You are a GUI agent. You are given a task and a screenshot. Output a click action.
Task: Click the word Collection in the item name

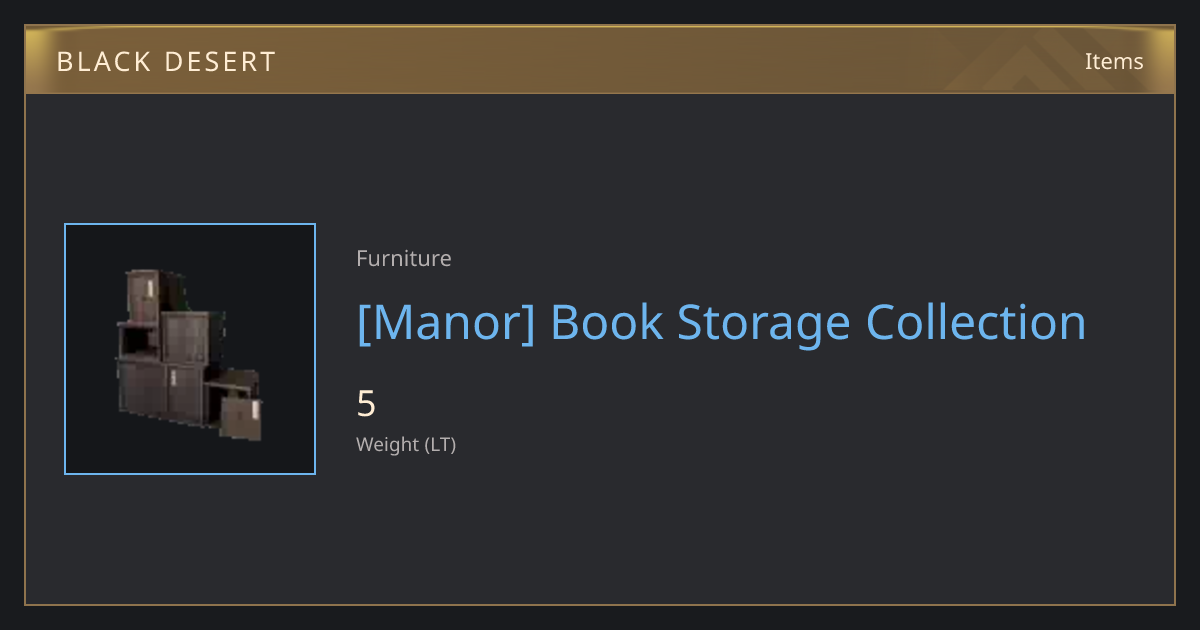(x=976, y=322)
